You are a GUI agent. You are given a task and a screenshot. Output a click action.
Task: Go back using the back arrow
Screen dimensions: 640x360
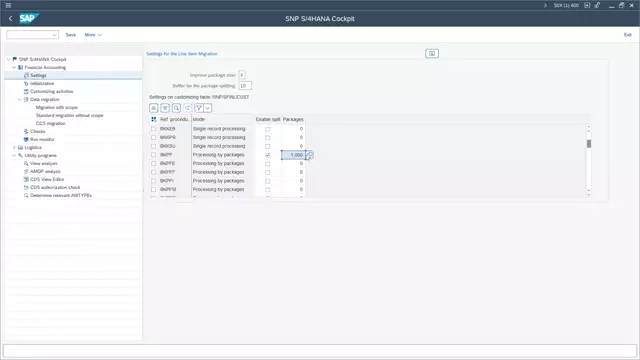coord(11,18)
